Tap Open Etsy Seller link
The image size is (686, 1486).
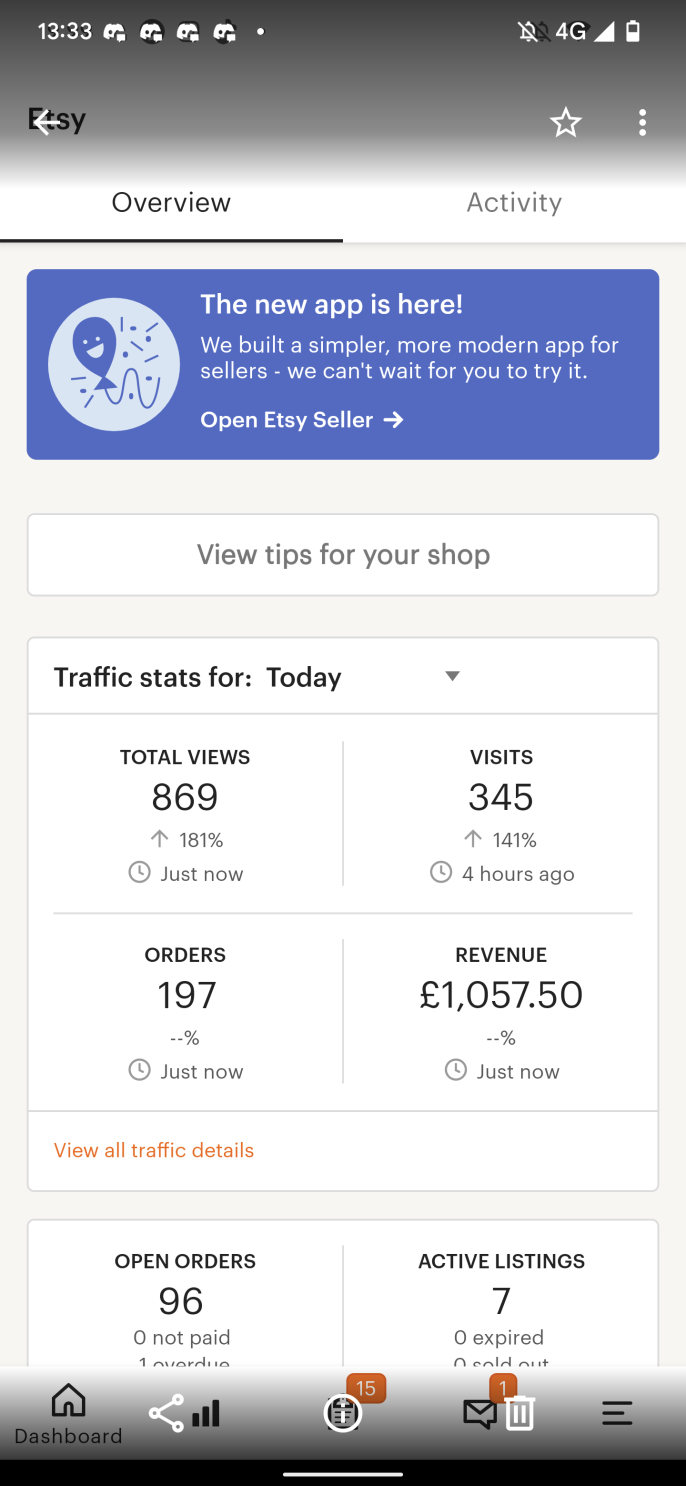click(x=301, y=420)
